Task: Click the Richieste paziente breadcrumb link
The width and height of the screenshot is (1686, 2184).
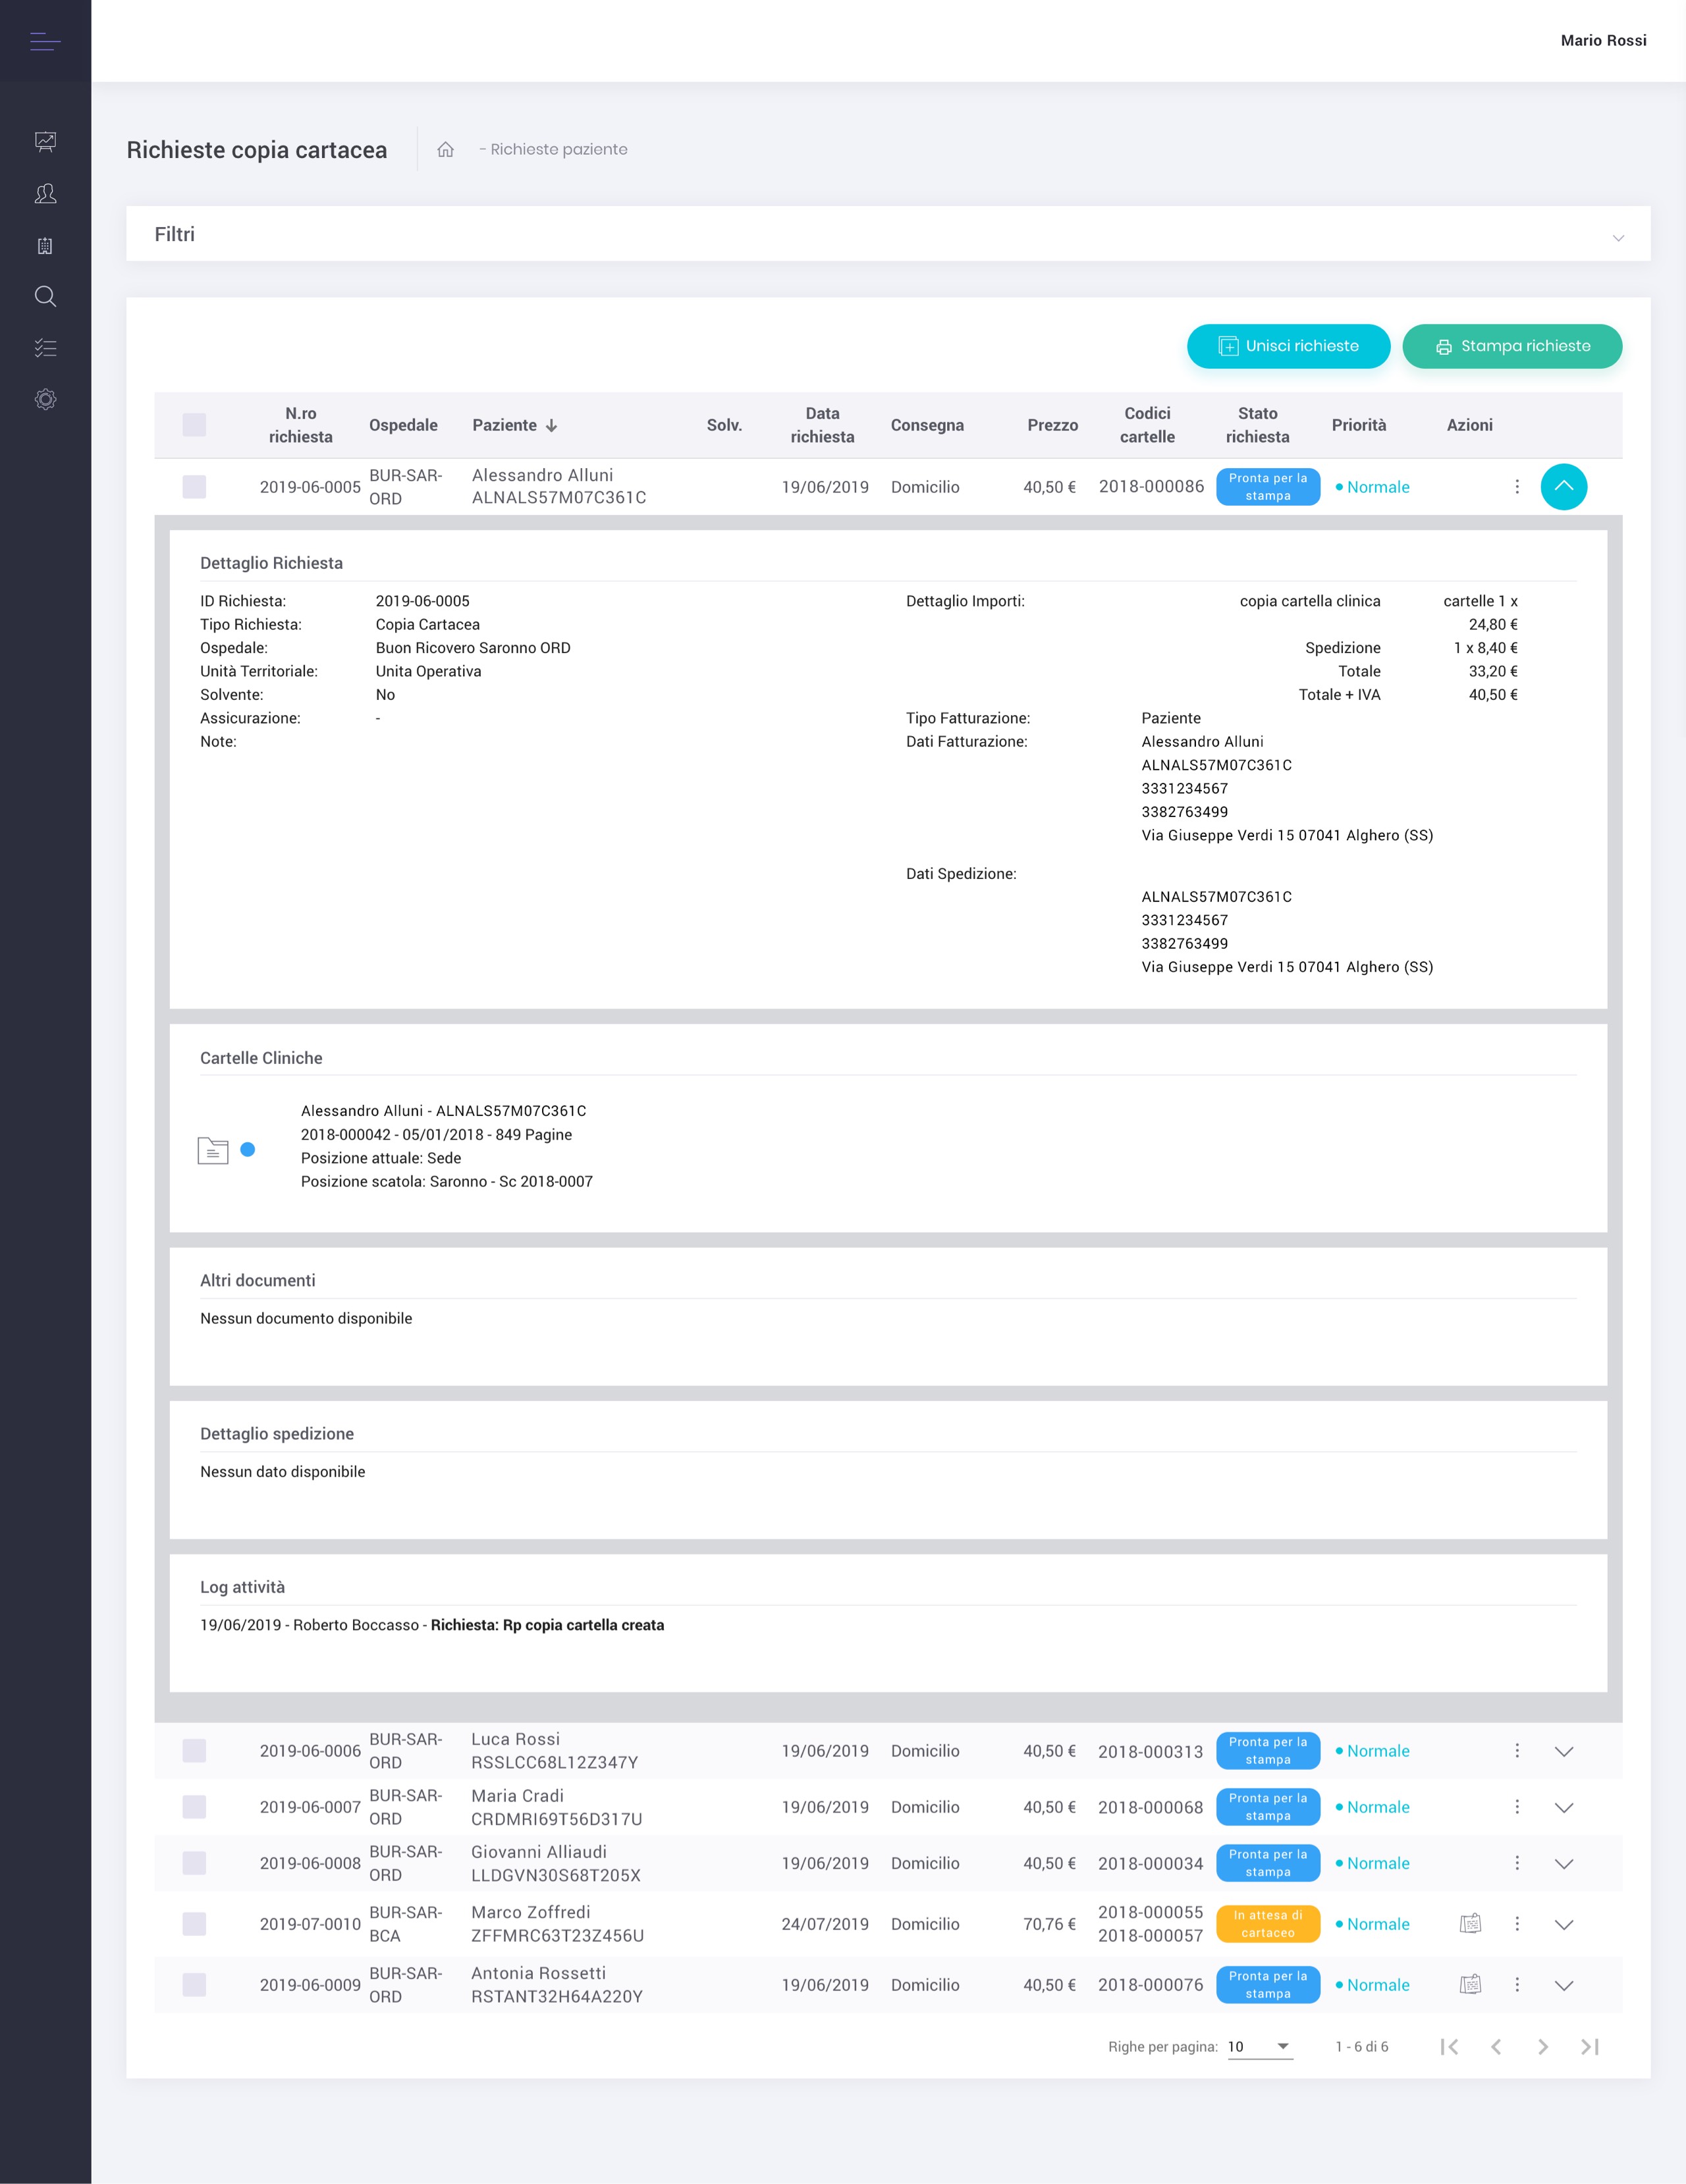Action: [x=559, y=149]
